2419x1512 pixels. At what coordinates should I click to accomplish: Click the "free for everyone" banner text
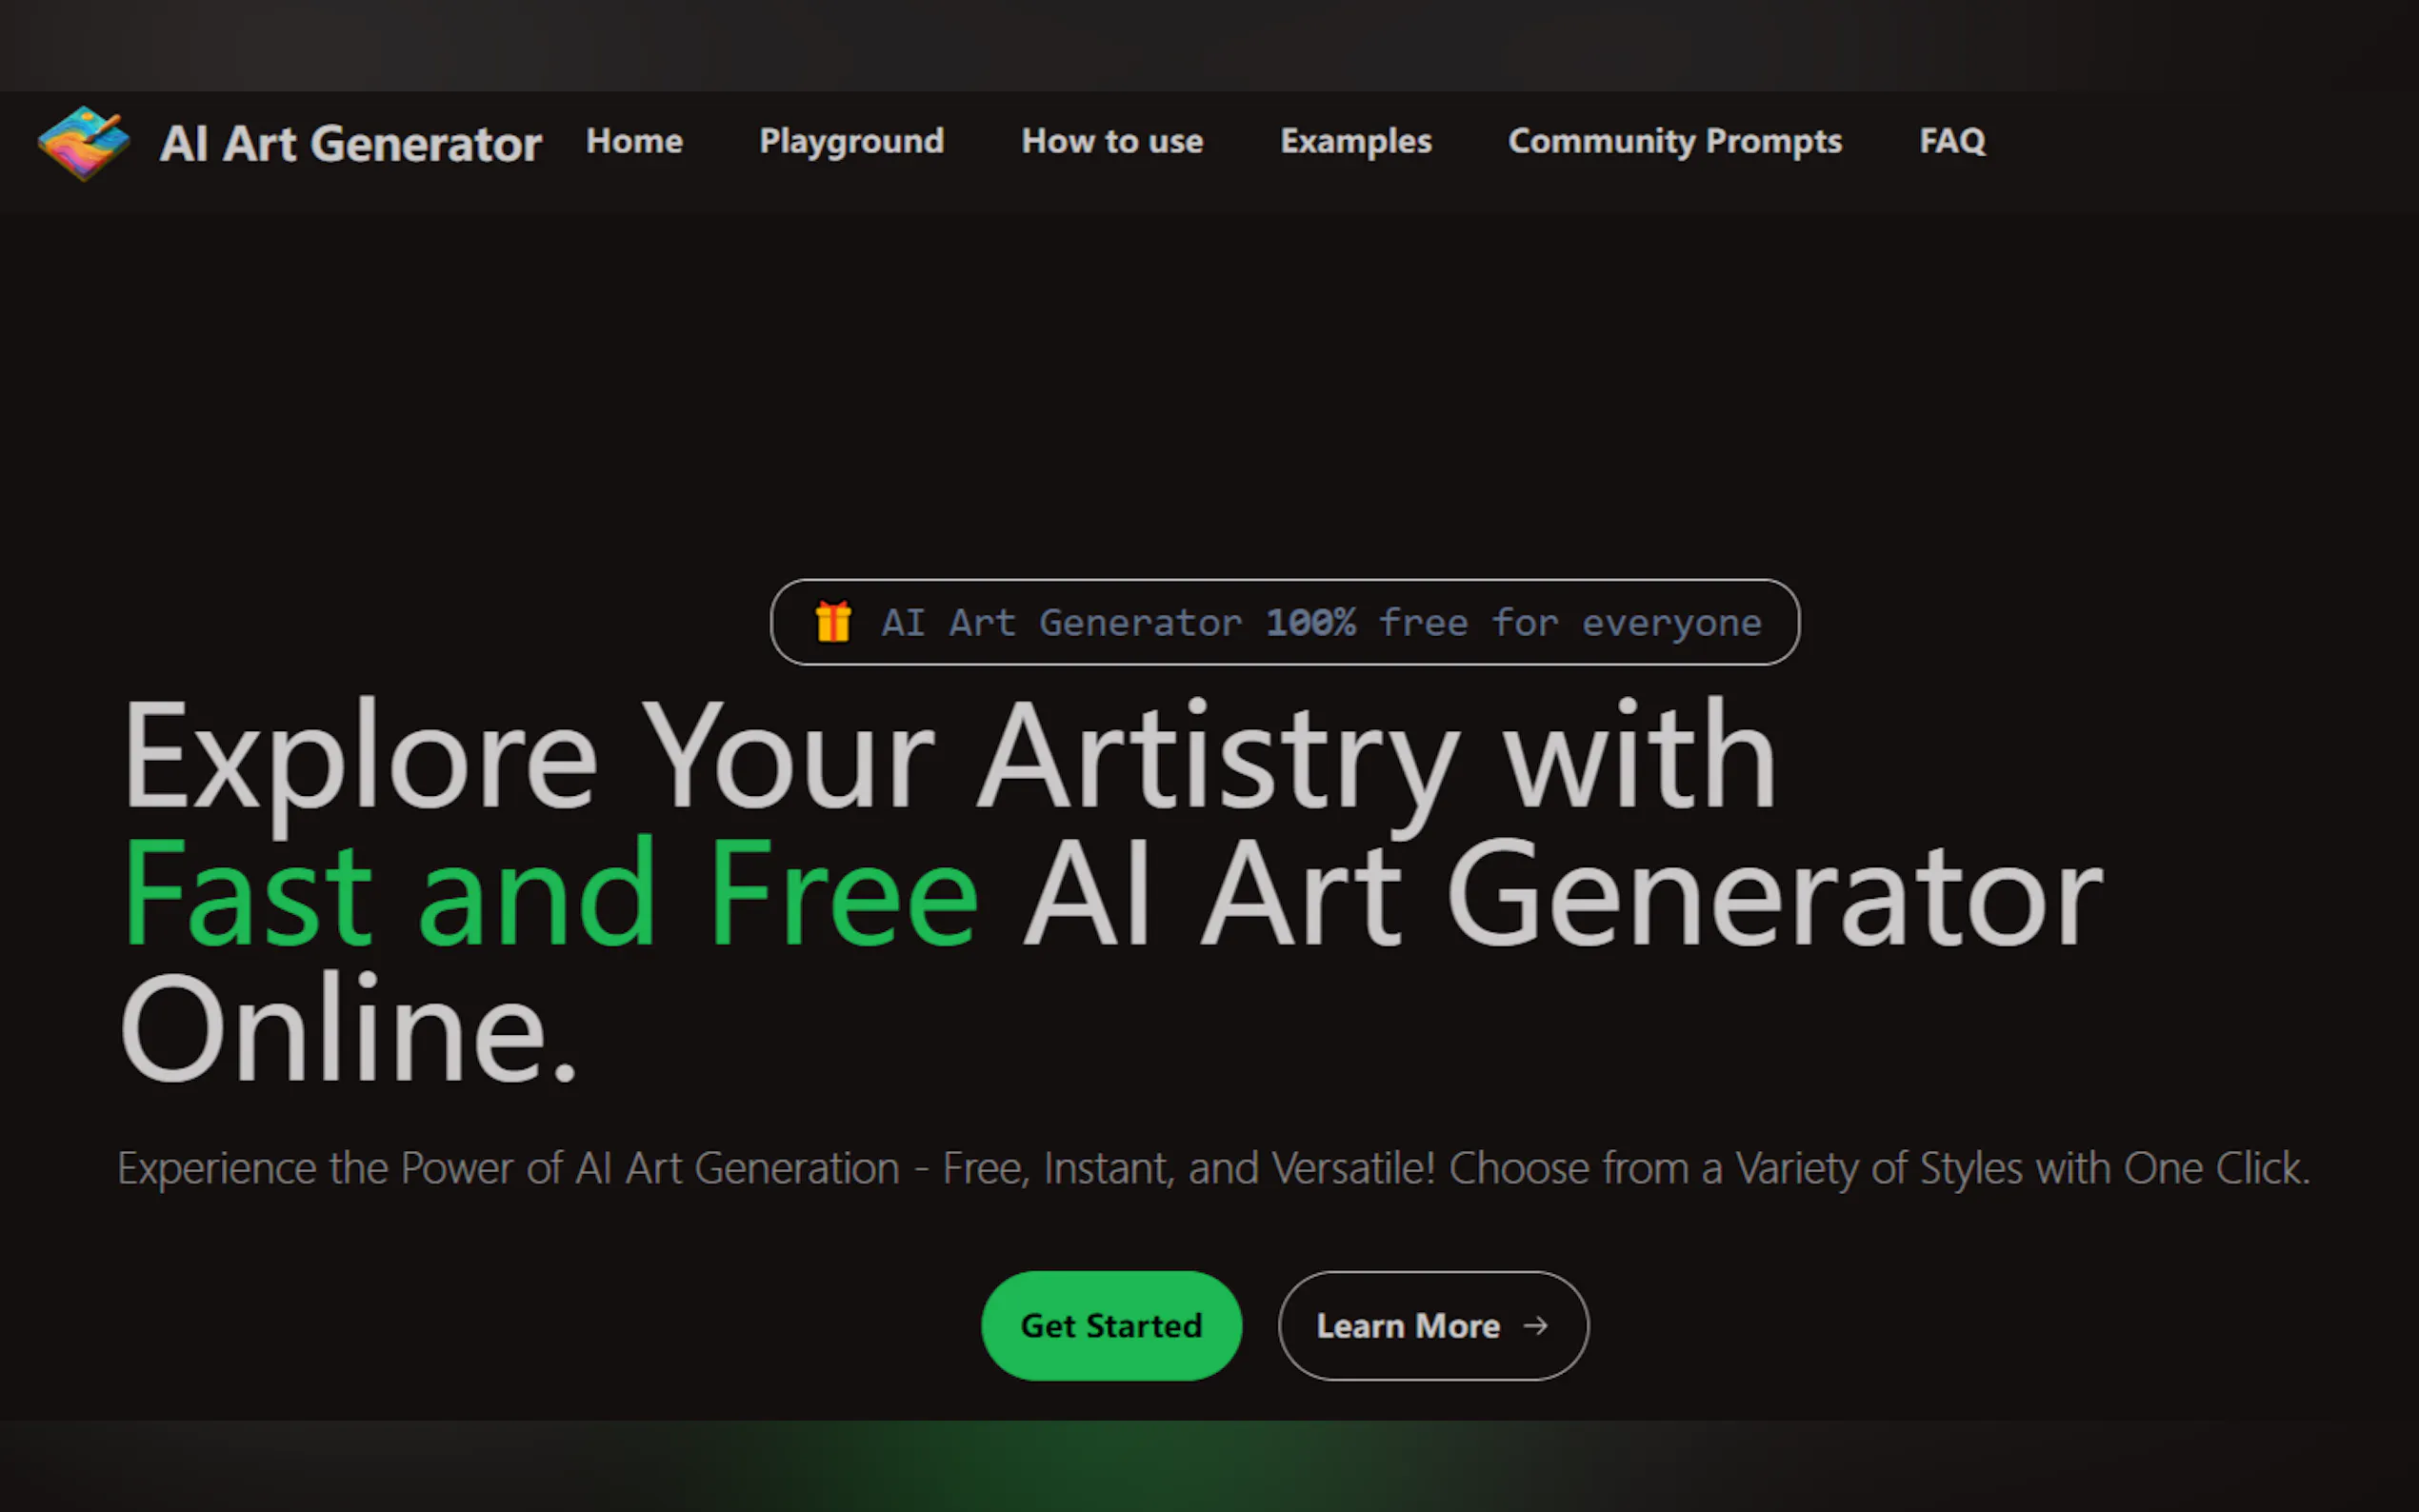pos(1570,622)
